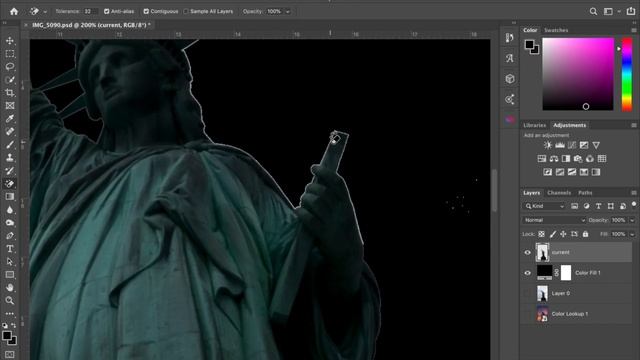The width and height of the screenshot is (640, 360).
Task: Select the Quick Selection tool
Action: 10,80
